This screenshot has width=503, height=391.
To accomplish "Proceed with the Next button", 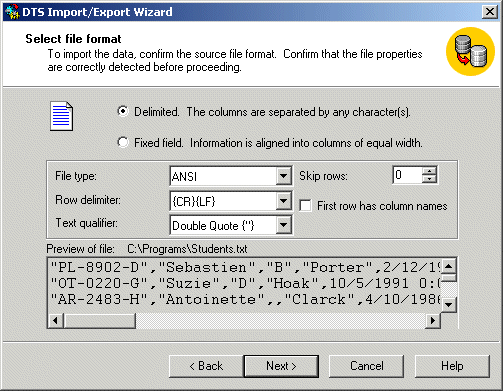I will point(281,366).
